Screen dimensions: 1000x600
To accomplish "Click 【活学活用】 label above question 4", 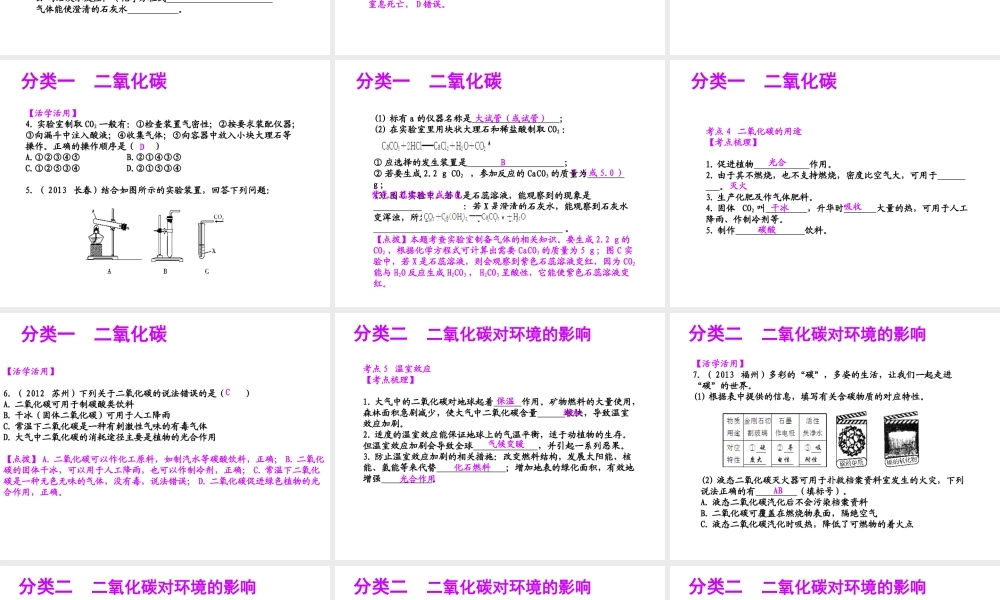I will click(x=52, y=113).
